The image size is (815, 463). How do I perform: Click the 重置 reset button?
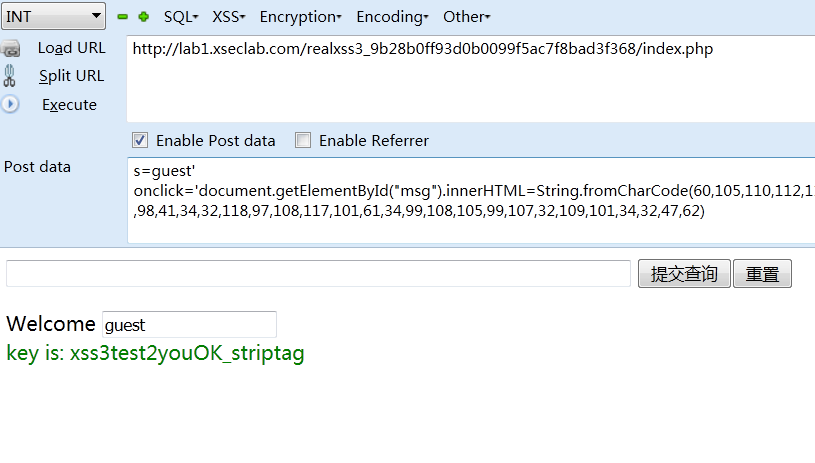tap(762, 273)
